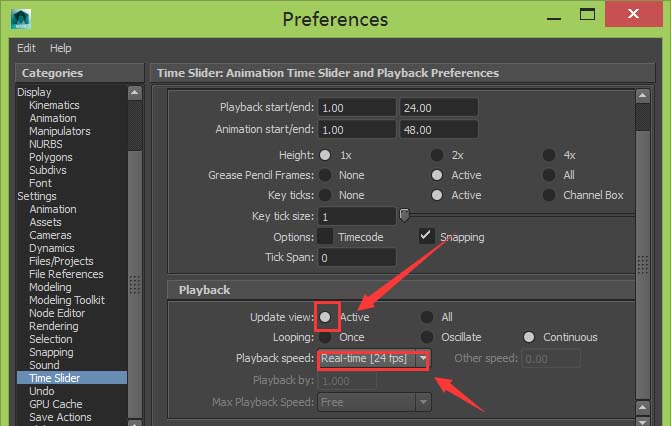Screen dimensions: 671x426
Task: Select Sound category
Action: (45, 365)
